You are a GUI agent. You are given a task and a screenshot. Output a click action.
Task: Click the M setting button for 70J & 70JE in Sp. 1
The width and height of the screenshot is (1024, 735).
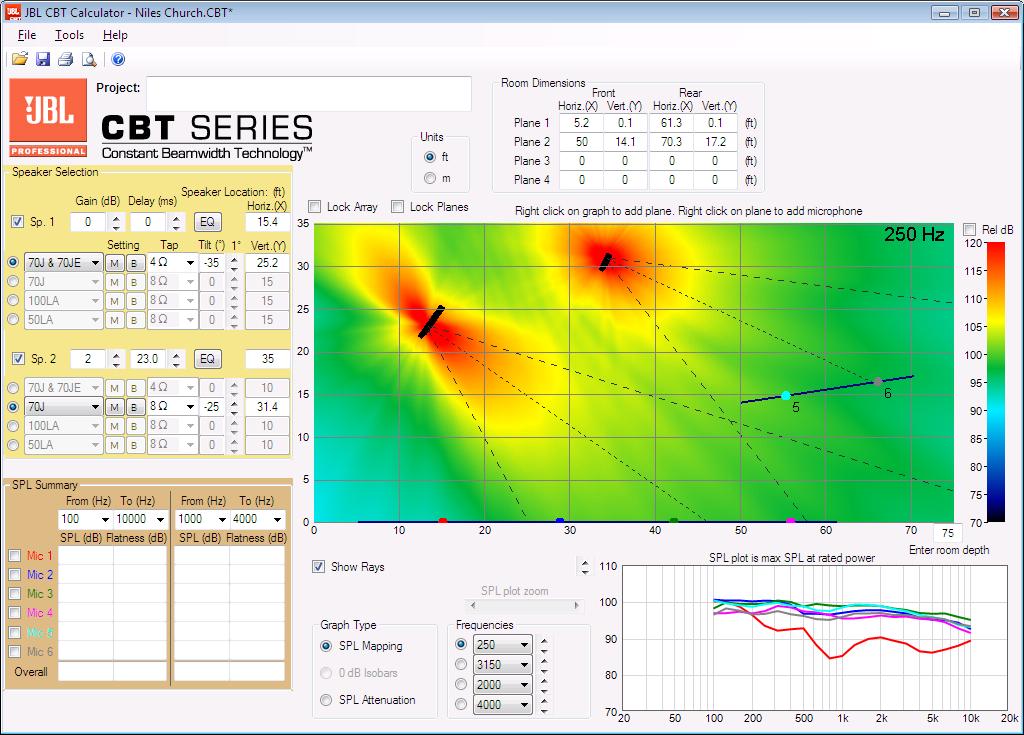pyautogui.click(x=114, y=263)
